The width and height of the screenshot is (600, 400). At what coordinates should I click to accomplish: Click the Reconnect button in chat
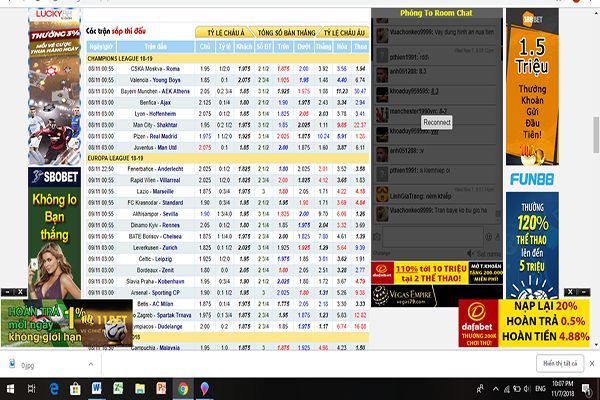(437, 122)
